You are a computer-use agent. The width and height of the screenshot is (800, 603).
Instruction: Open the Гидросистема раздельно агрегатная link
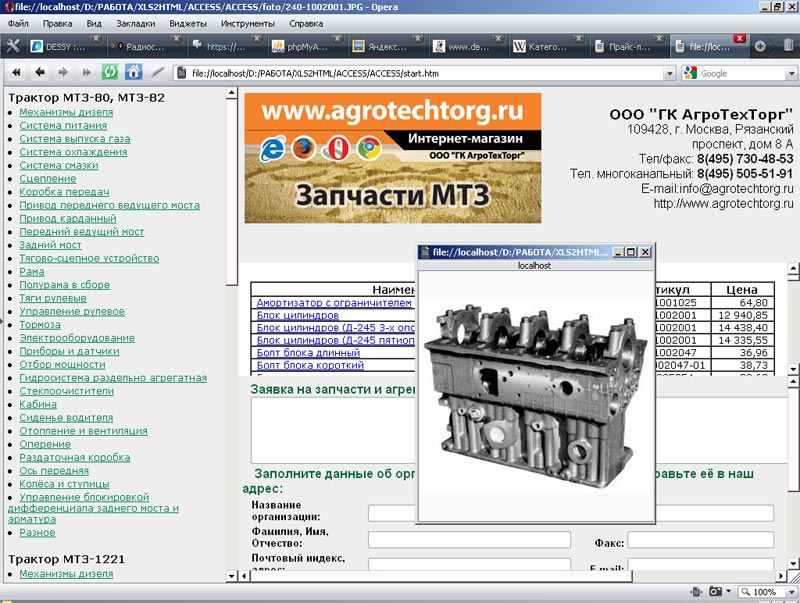pos(113,378)
